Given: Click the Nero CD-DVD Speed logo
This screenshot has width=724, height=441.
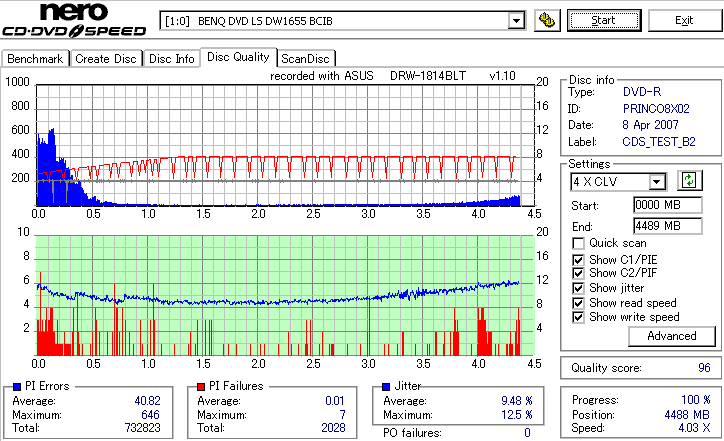Looking at the screenshot, I should 74,20.
